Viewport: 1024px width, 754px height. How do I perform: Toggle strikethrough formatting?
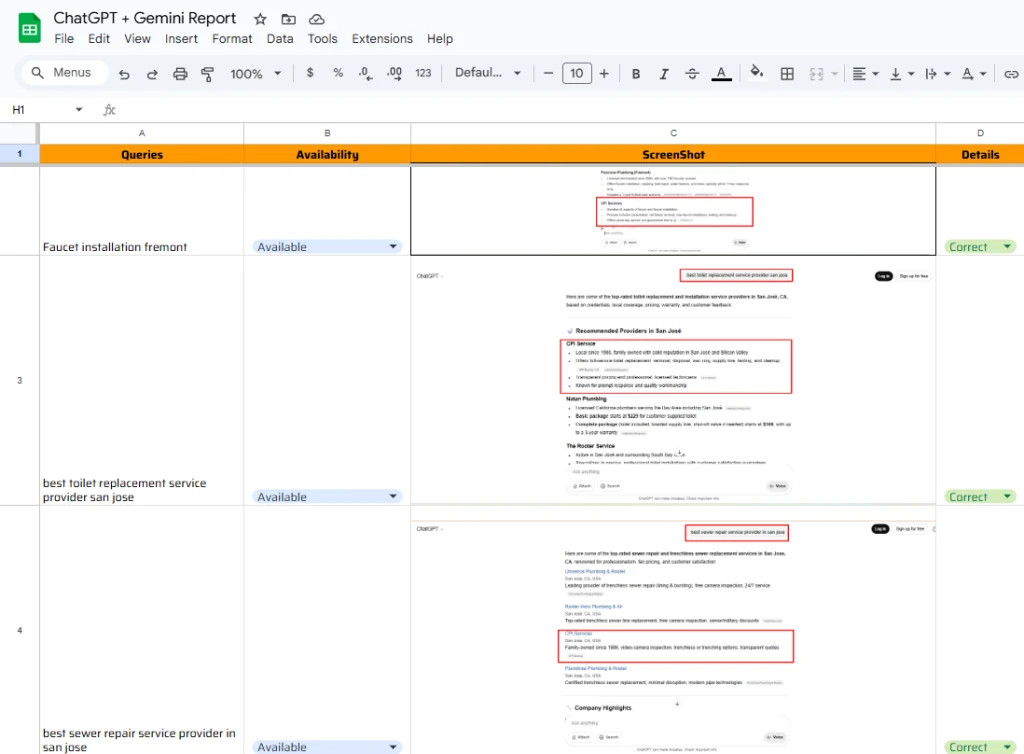(692, 74)
